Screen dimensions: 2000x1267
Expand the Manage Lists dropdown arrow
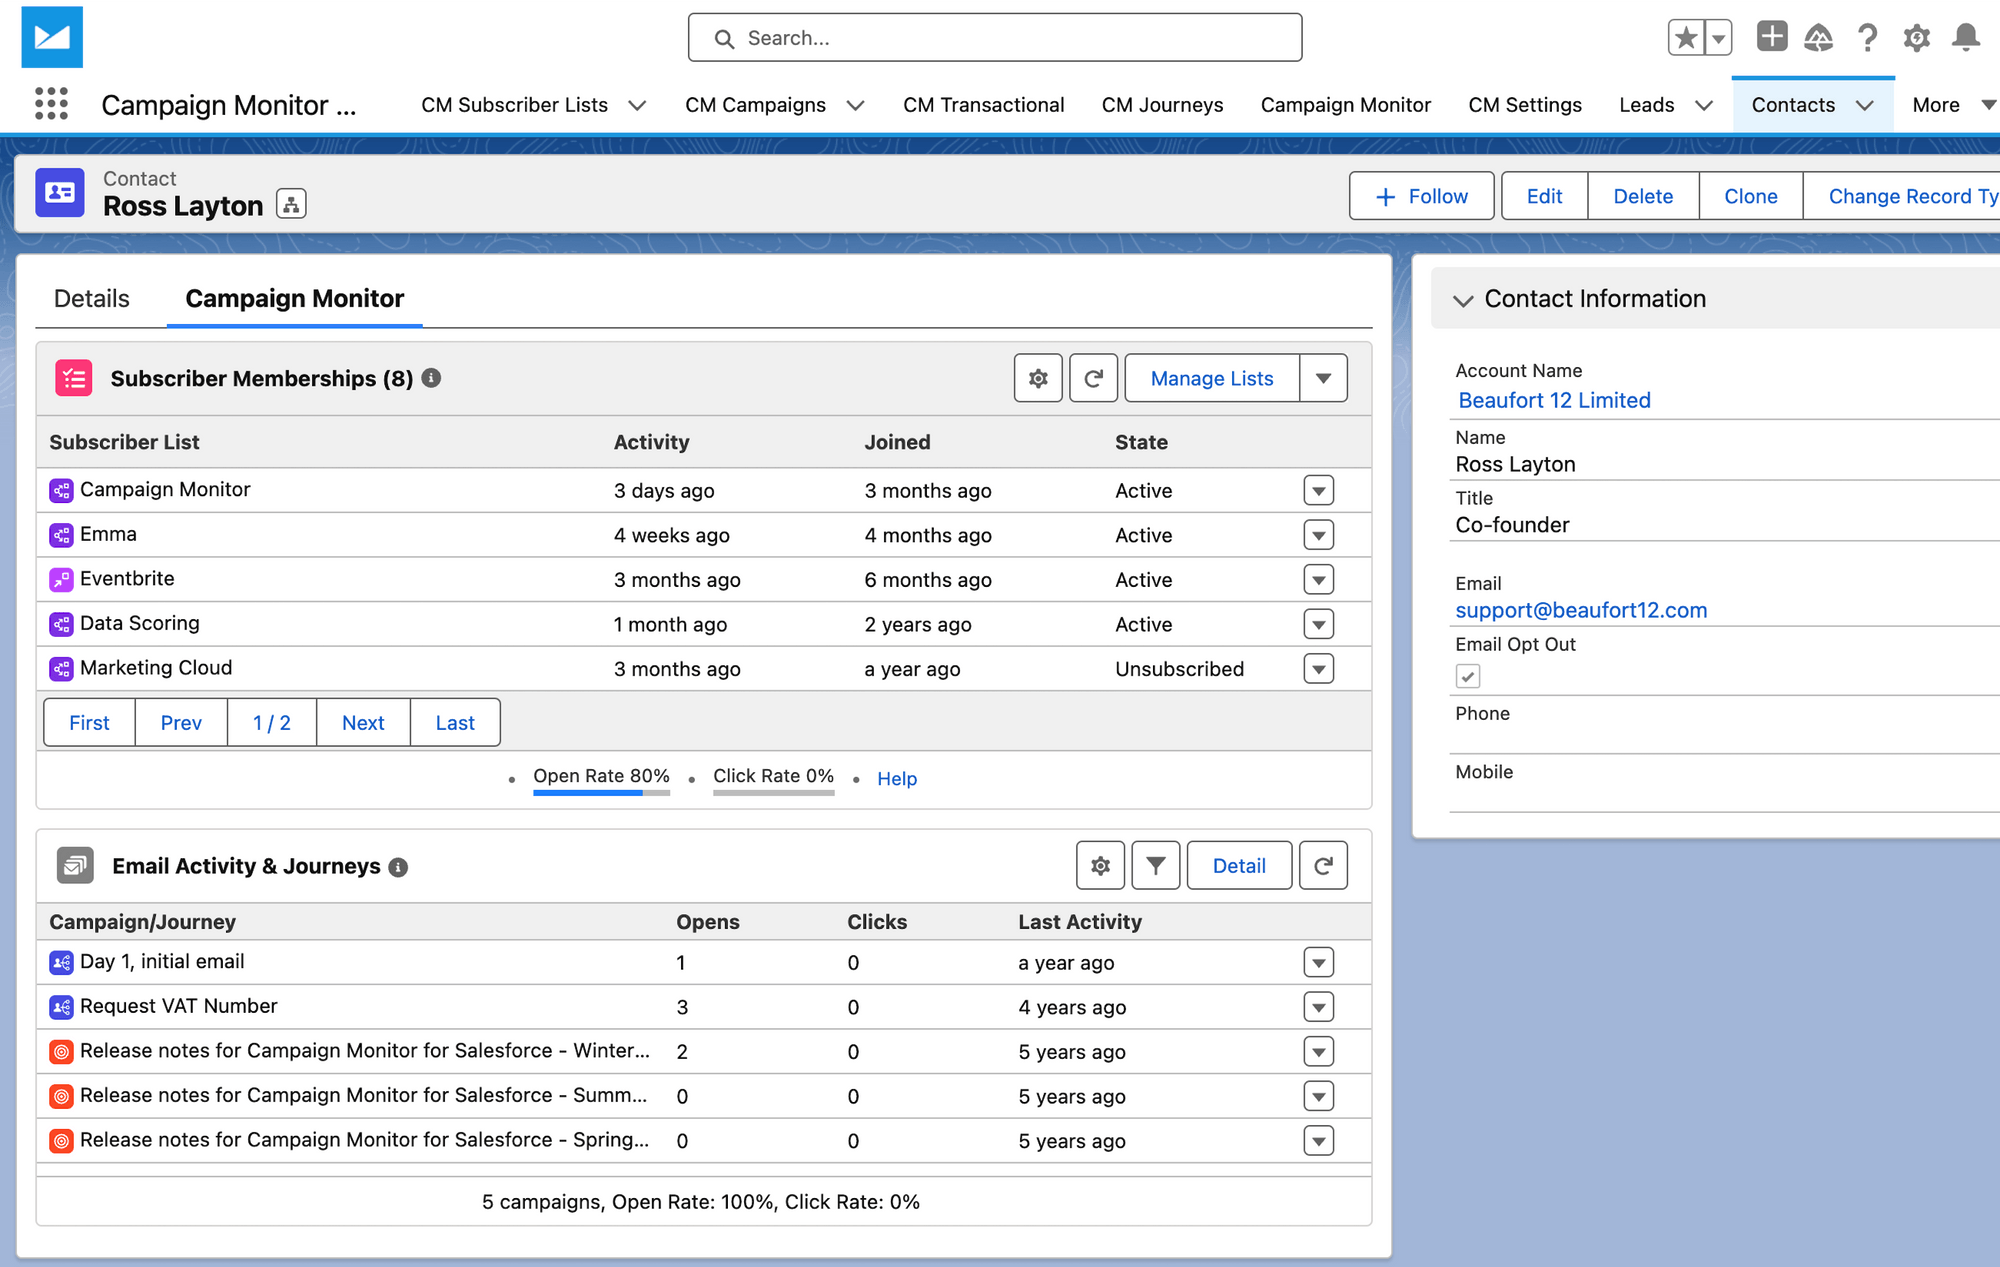(x=1323, y=378)
